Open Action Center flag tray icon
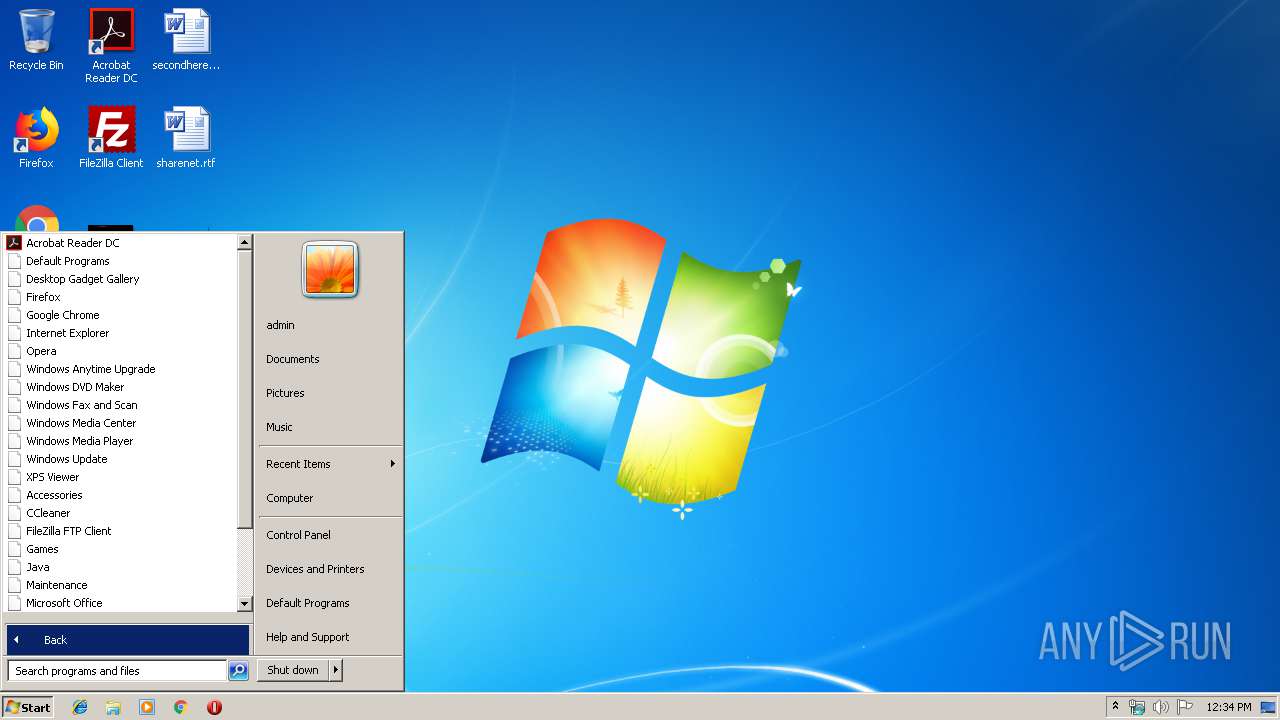 pos(1185,707)
